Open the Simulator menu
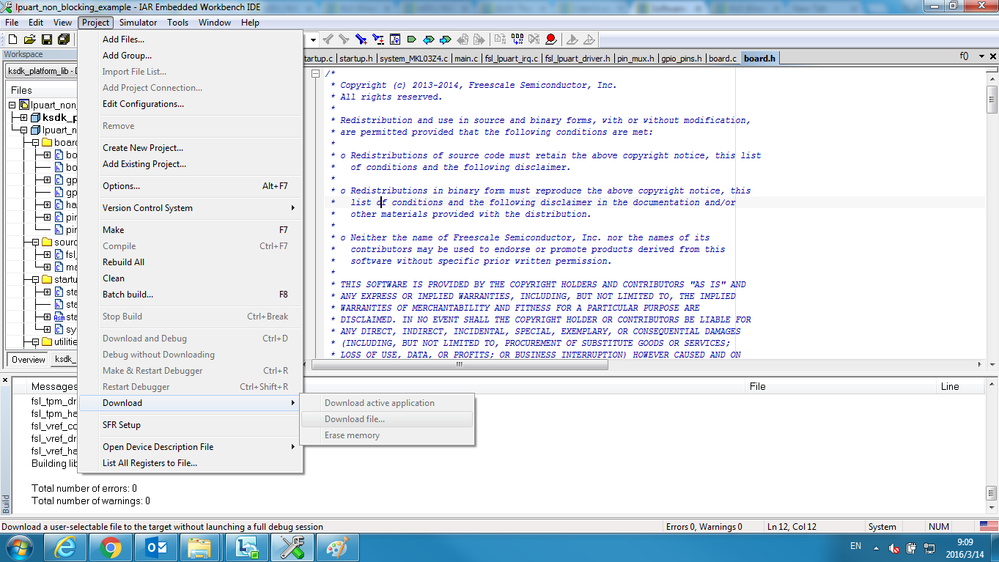Image resolution: width=999 pixels, height=562 pixels. 138,22
